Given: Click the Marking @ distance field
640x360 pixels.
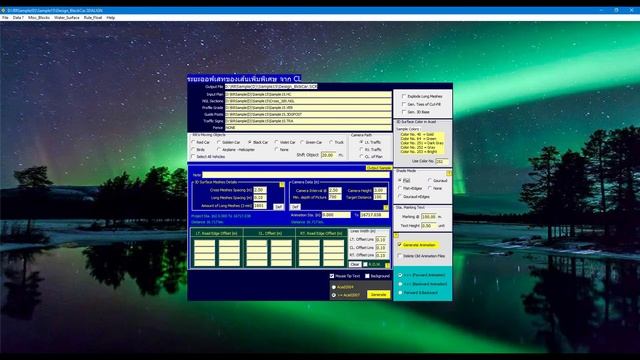Looking at the screenshot, I should [x=429, y=217].
